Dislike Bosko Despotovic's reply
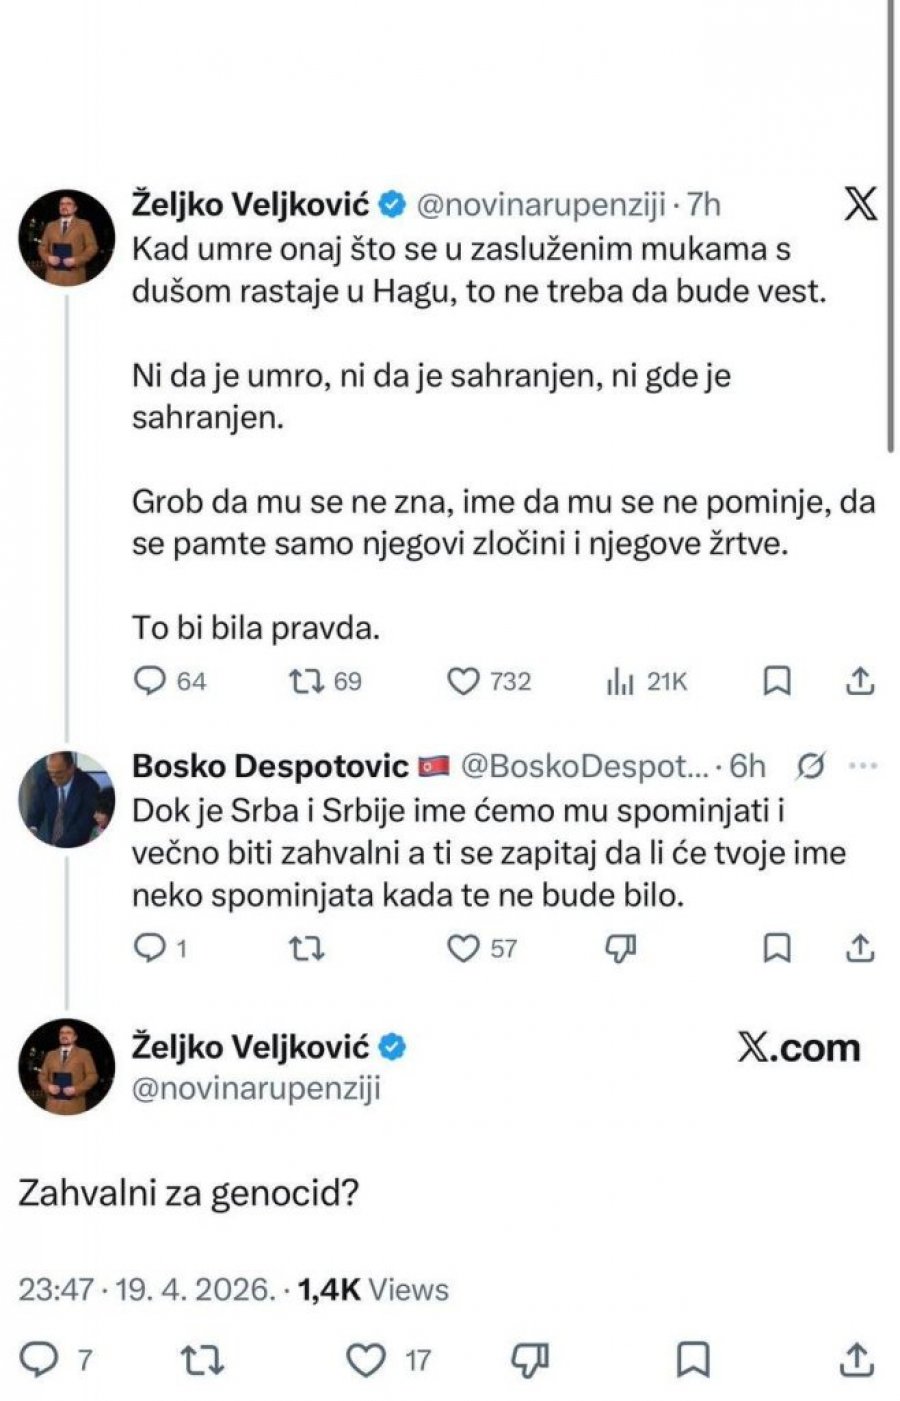This screenshot has width=900, height=1401. point(621,947)
